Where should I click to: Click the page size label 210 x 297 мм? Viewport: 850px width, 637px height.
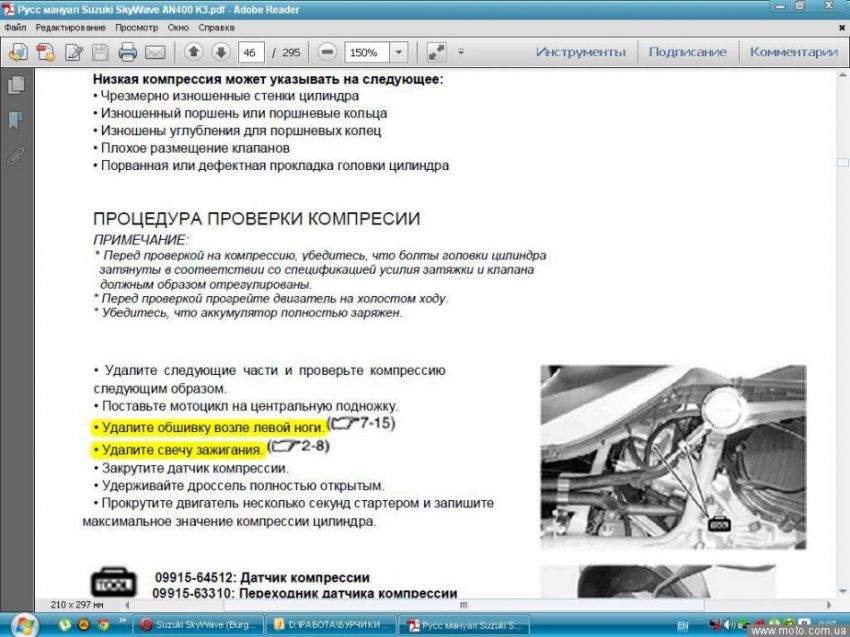(77, 604)
